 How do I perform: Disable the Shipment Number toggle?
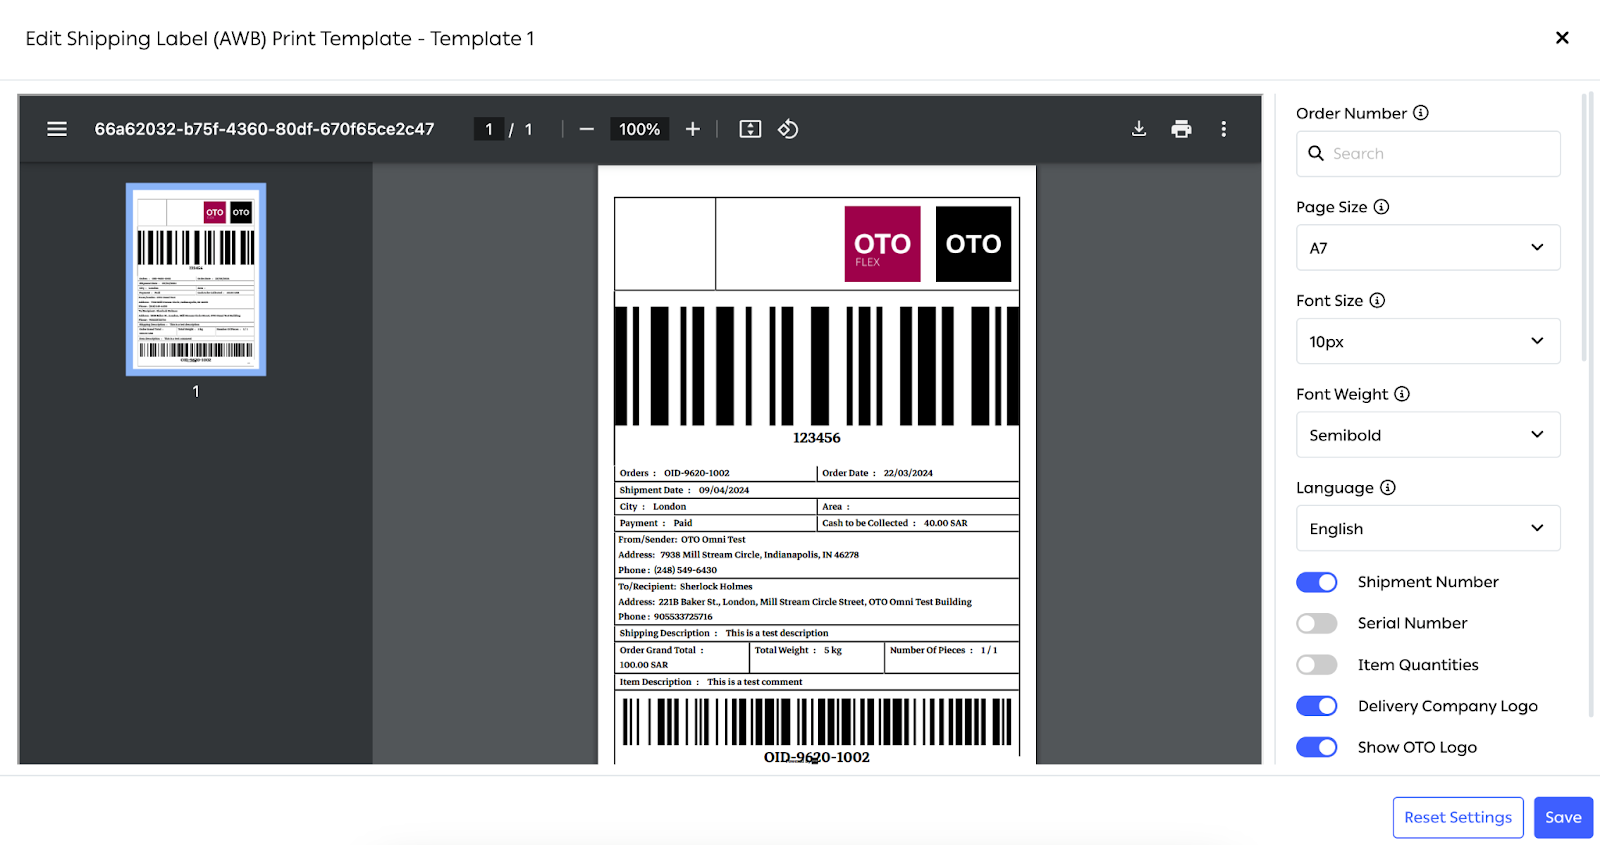pyautogui.click(x=1317, y=582)
